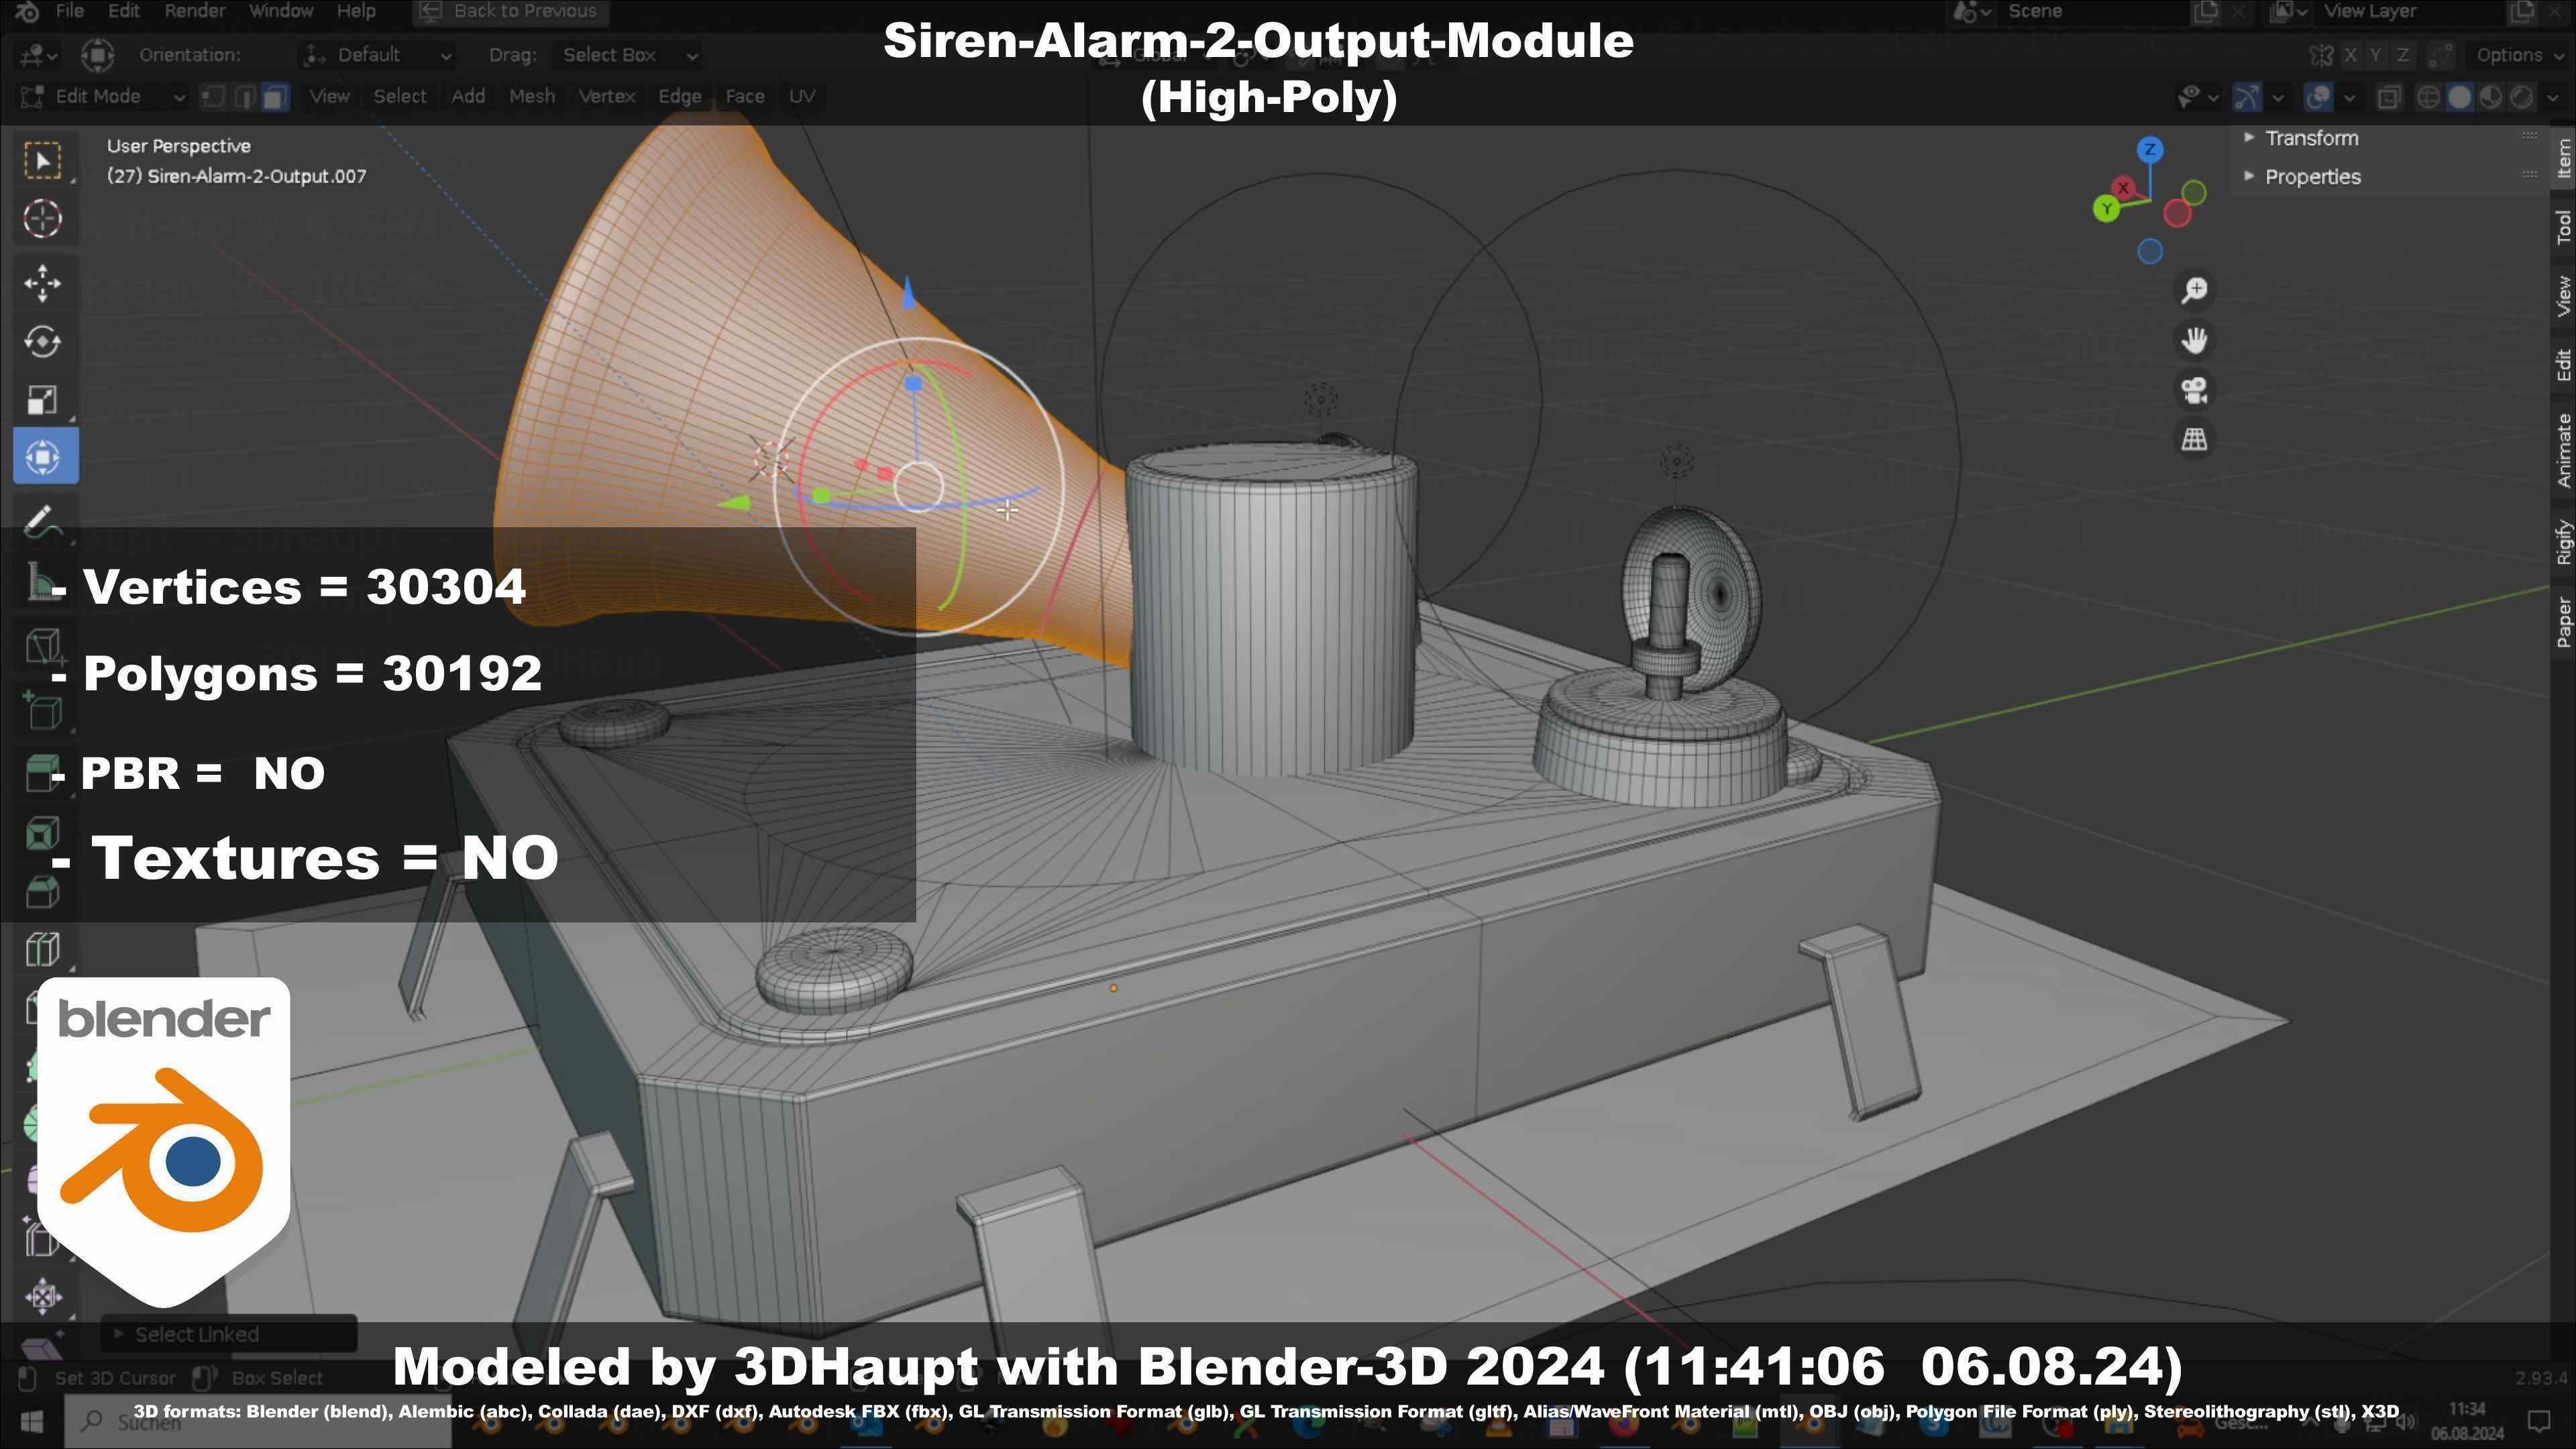Choose the Scale tool
This screenshot has width=2576, height=1449.
pyautogui.click(x=42, y=400)
